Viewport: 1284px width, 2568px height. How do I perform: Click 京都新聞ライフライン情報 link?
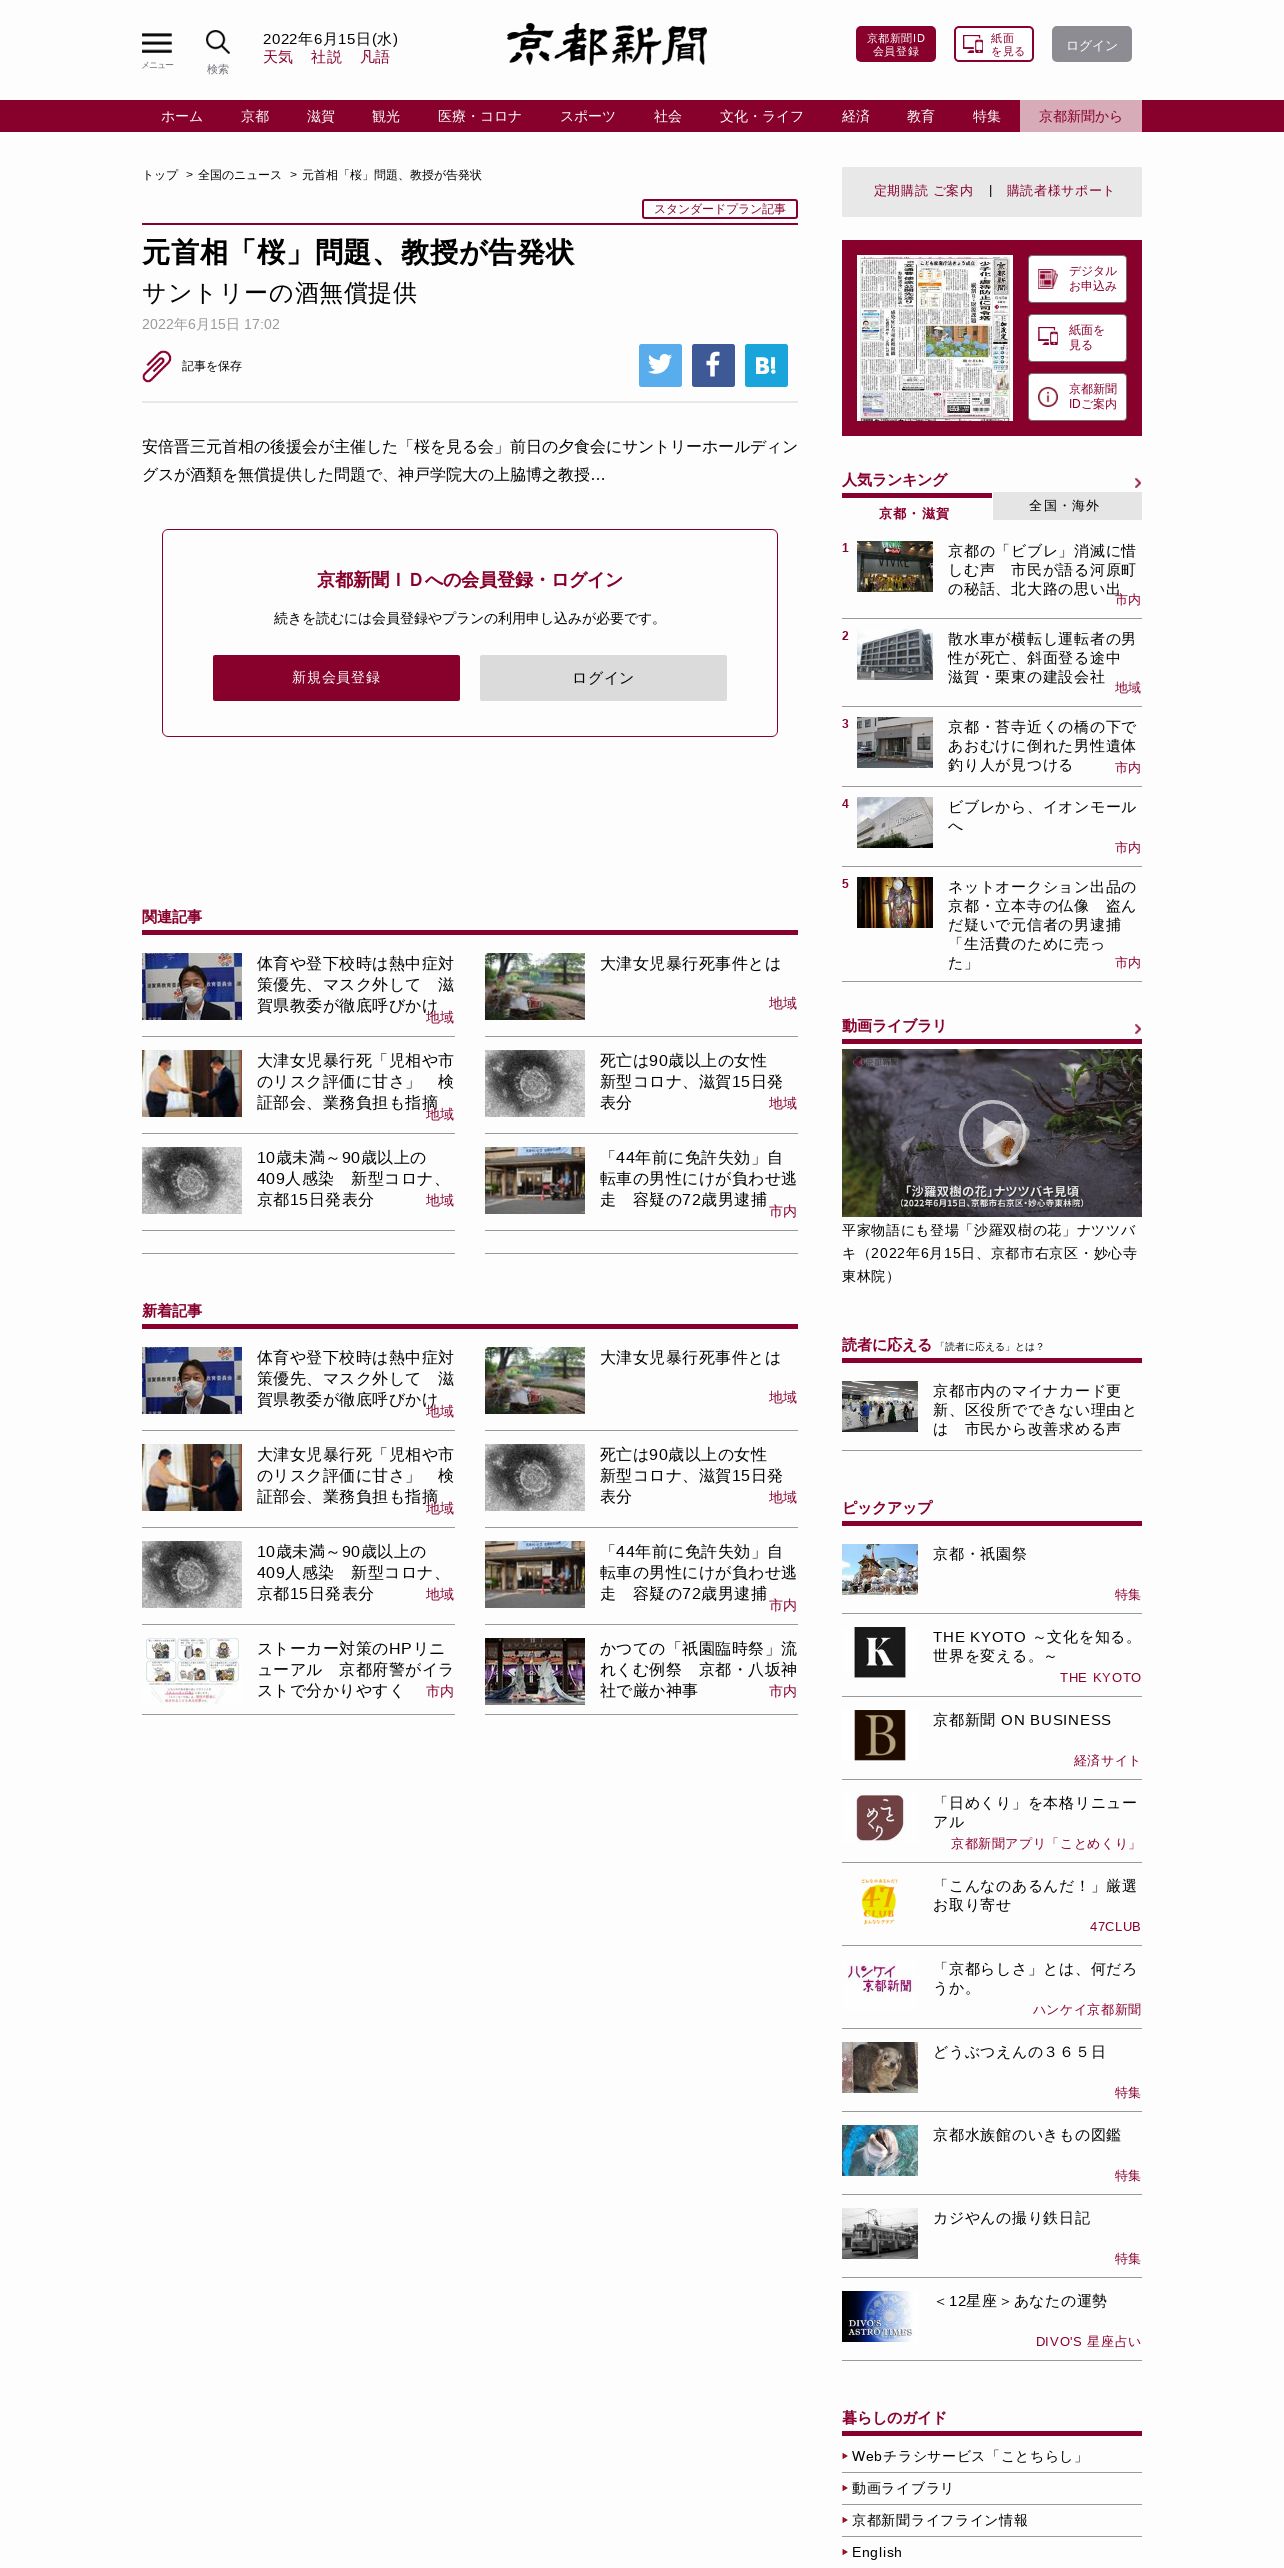pyautogui.click(x=940, y=2520)
